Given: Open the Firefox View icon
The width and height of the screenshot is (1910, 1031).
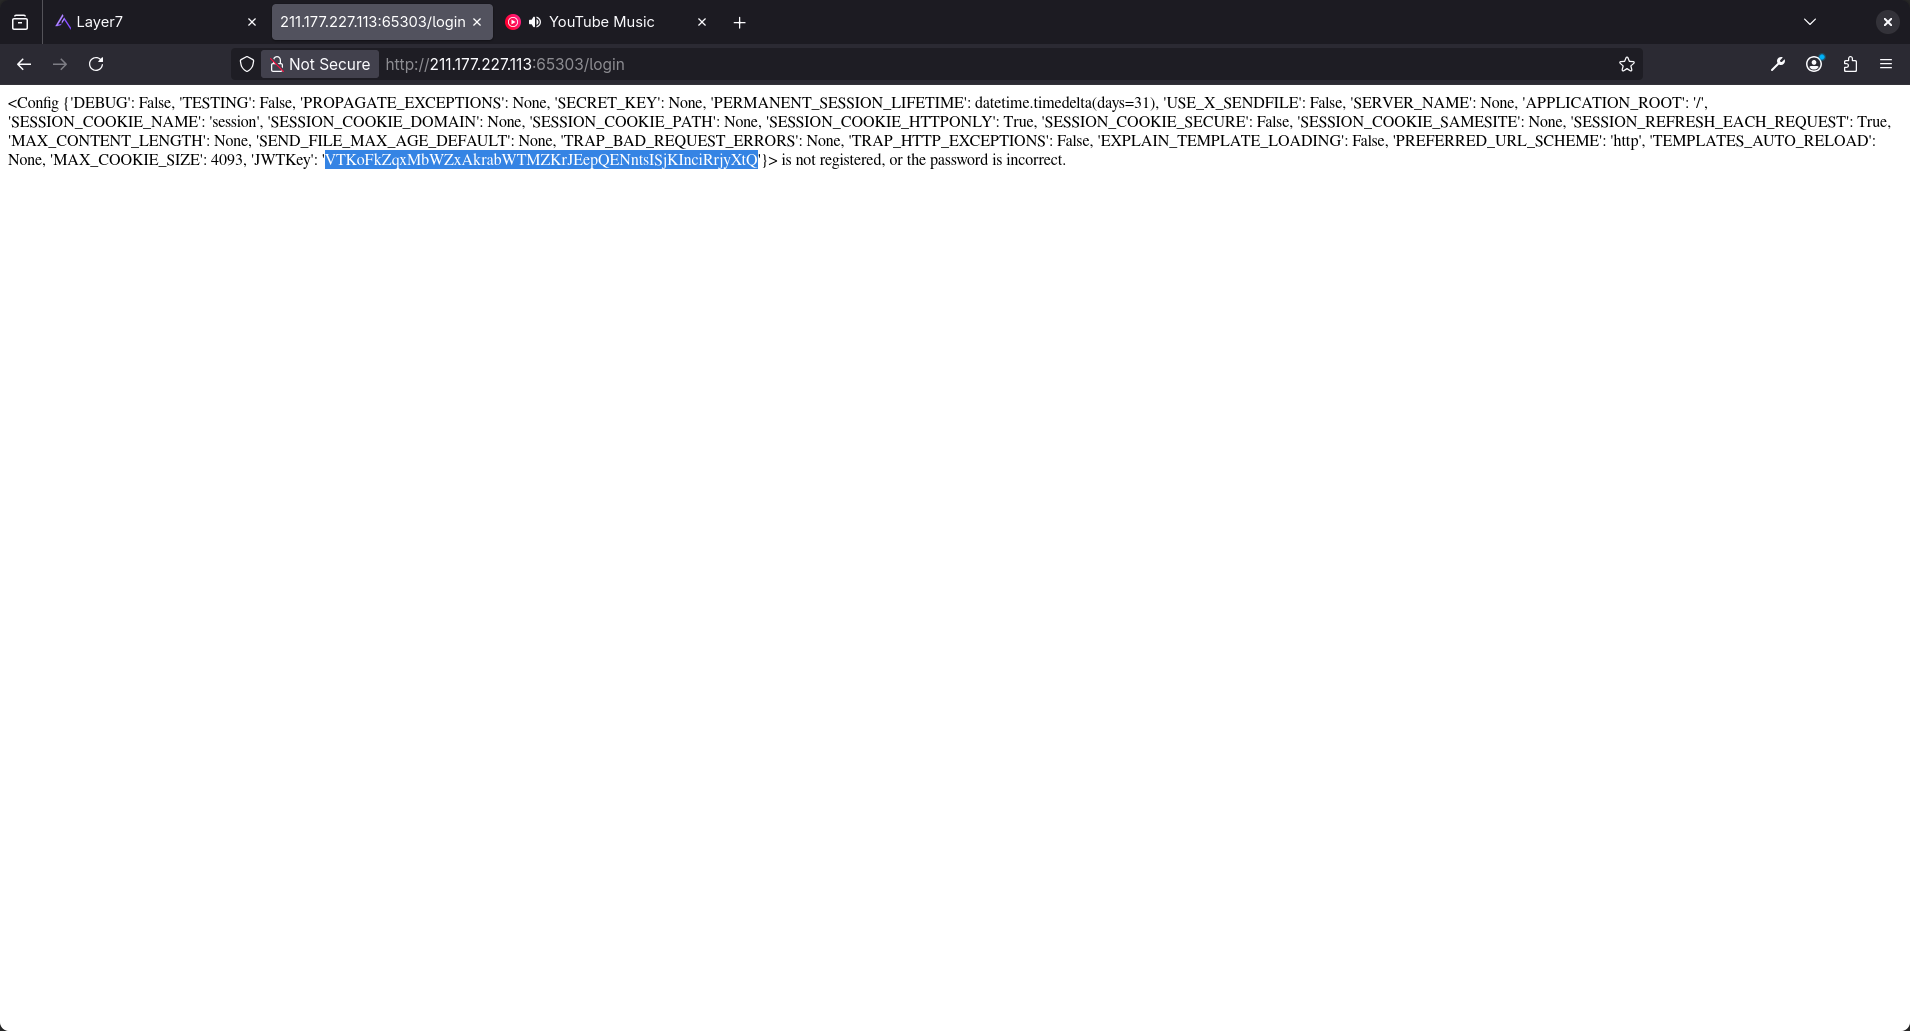Looking at the screenshot, I should point(20,22).
